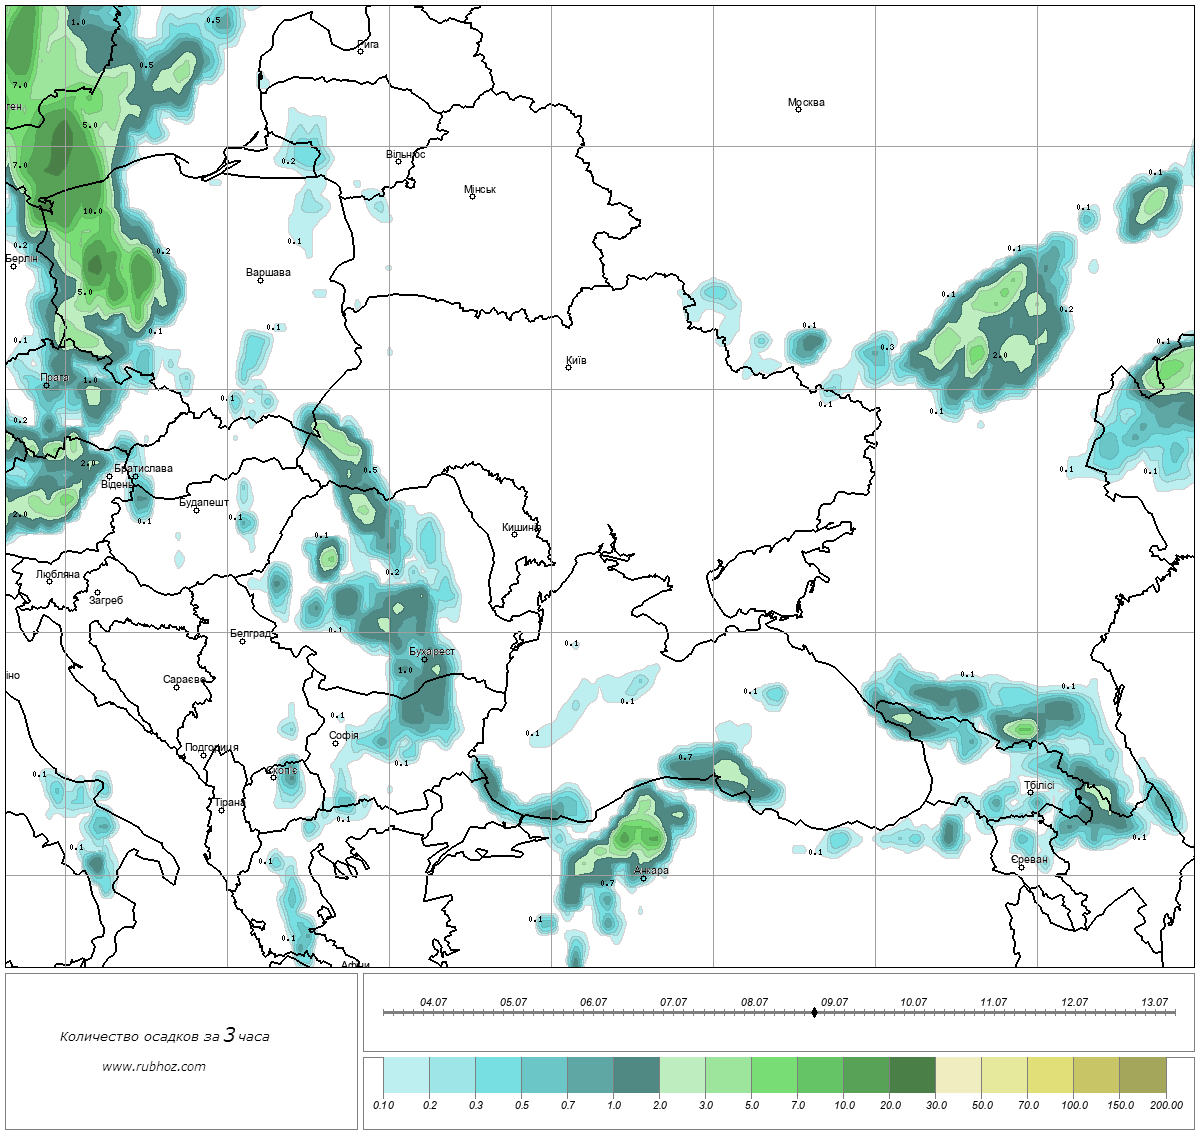Select the Tbilisi city marker

pos(1031,792)
